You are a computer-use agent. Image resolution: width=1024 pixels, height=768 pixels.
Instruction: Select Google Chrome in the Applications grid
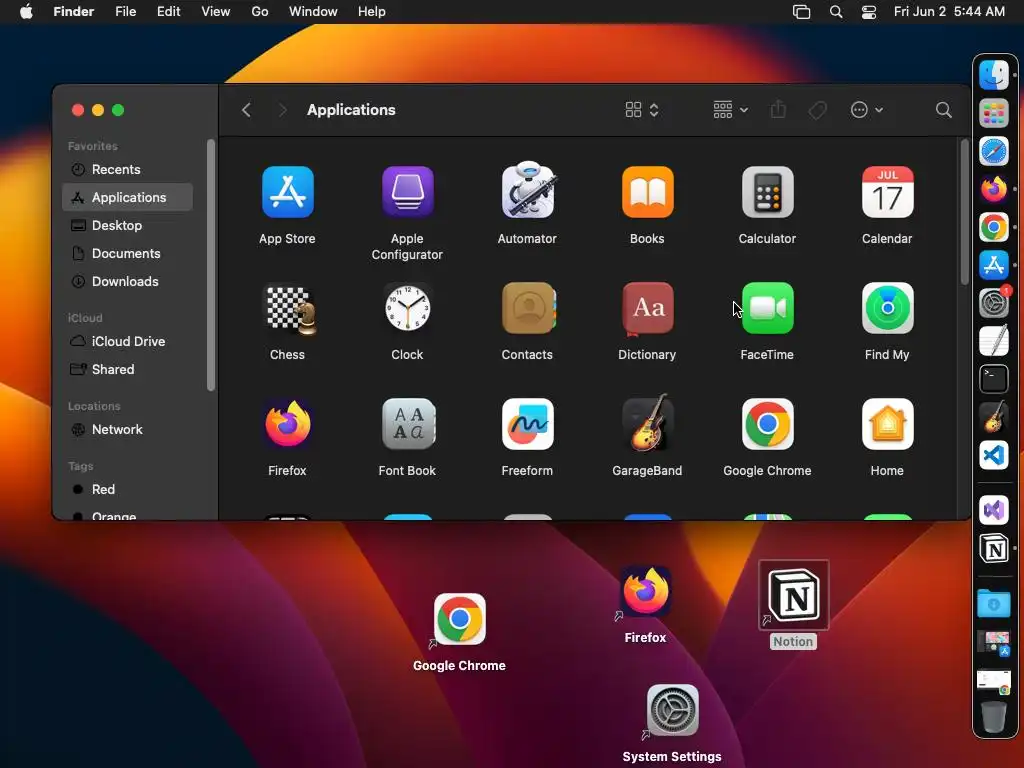(767, 424)
